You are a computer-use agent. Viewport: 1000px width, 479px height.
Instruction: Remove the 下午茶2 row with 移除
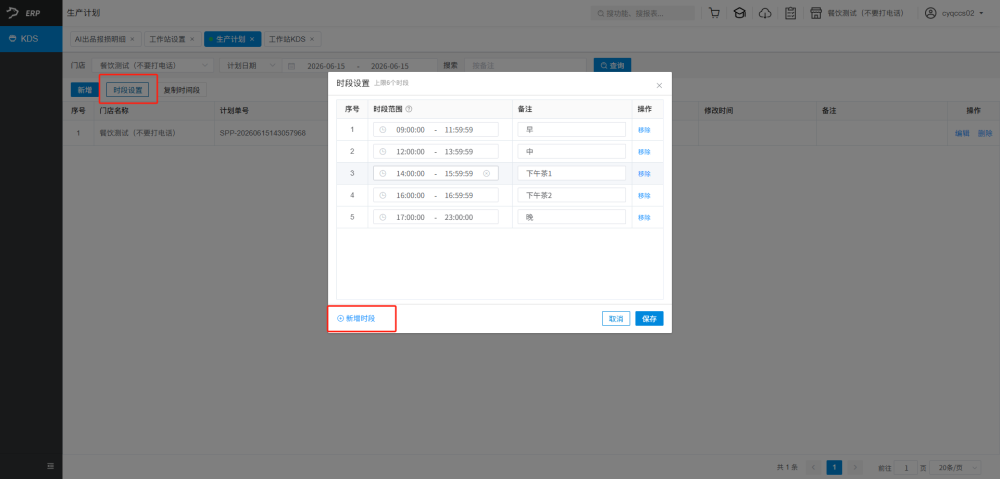(x=644, y=196)
